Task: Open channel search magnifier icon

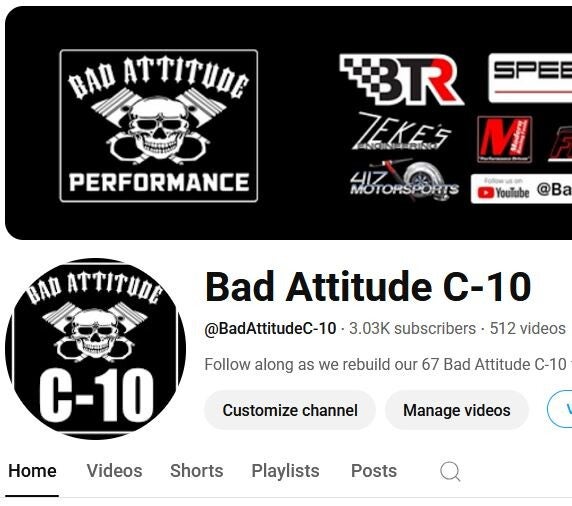Action: [x=450, y=471]
